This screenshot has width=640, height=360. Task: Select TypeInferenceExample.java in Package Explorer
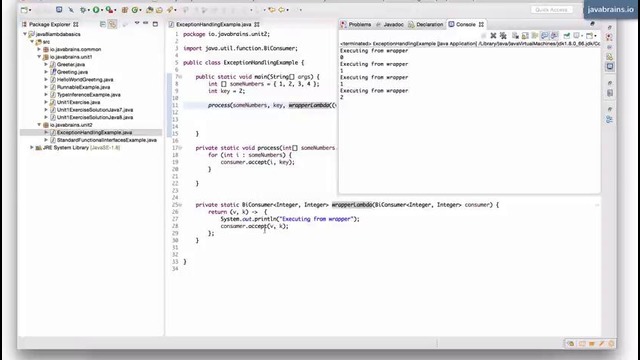point(89,95)
